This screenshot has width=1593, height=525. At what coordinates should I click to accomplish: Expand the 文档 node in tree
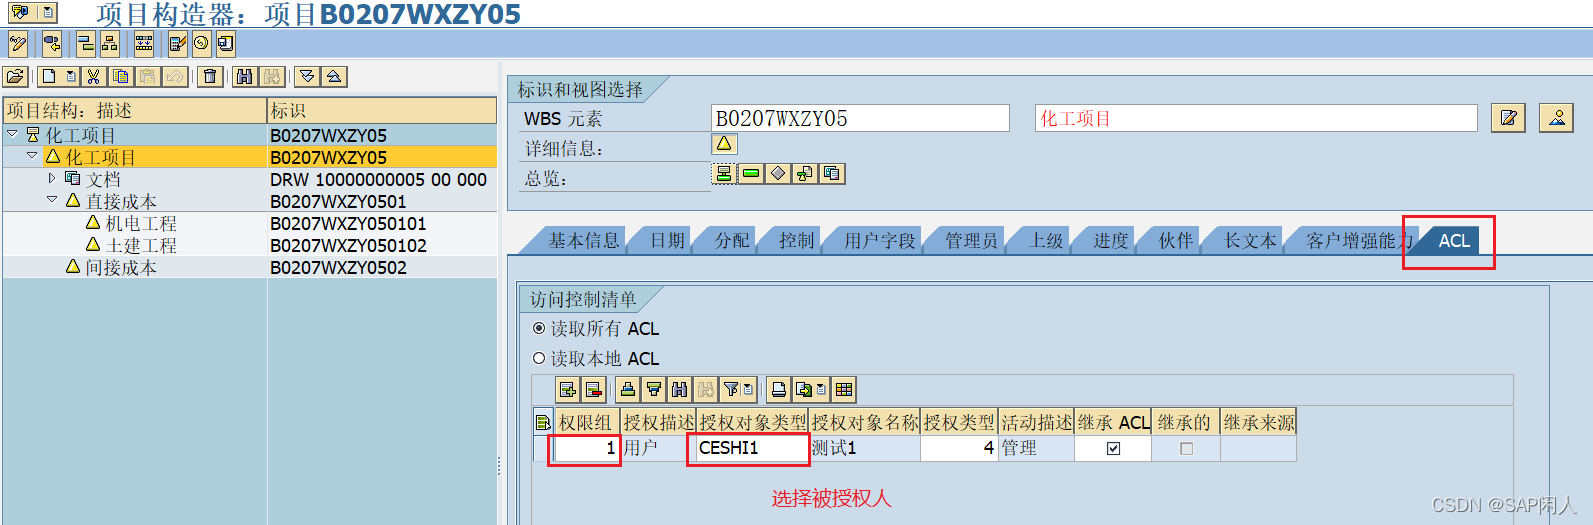point(52,178)
